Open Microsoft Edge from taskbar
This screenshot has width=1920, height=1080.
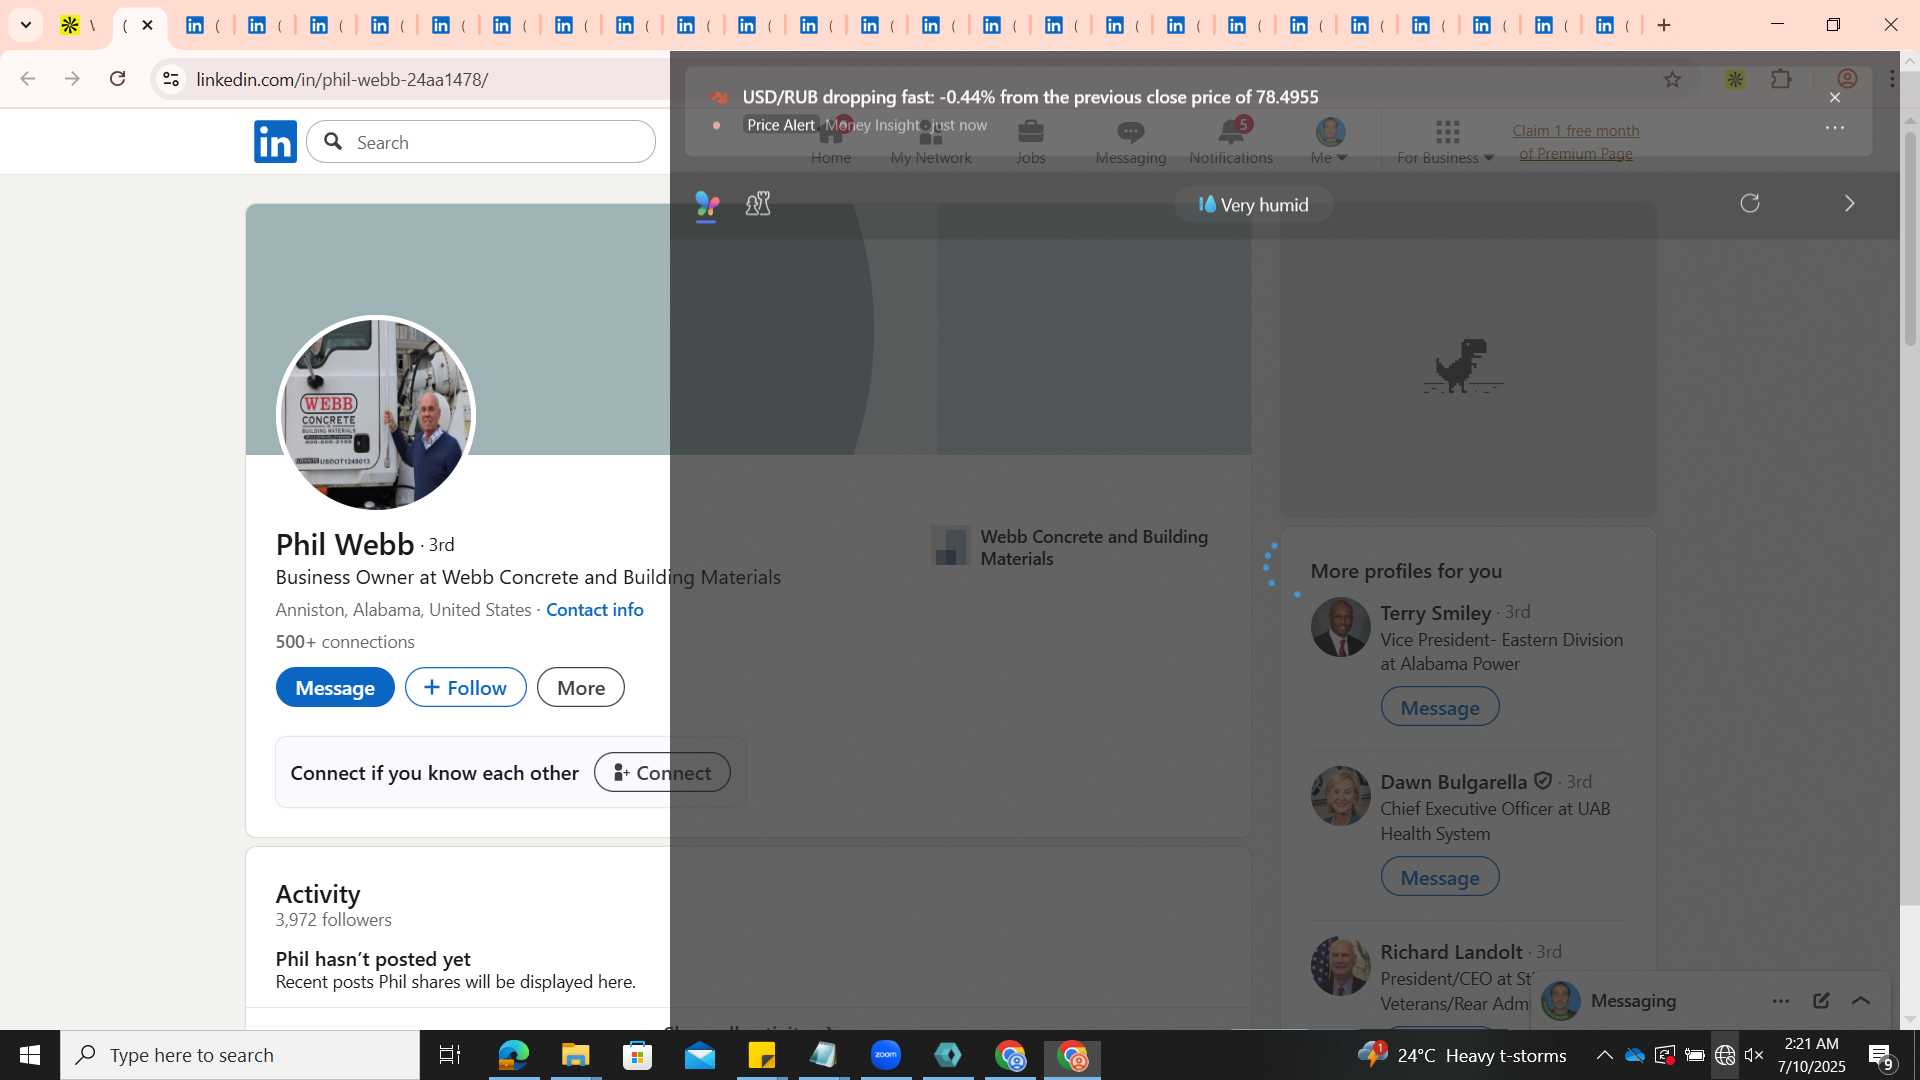pyautogui.click(x=513, y=1055)
